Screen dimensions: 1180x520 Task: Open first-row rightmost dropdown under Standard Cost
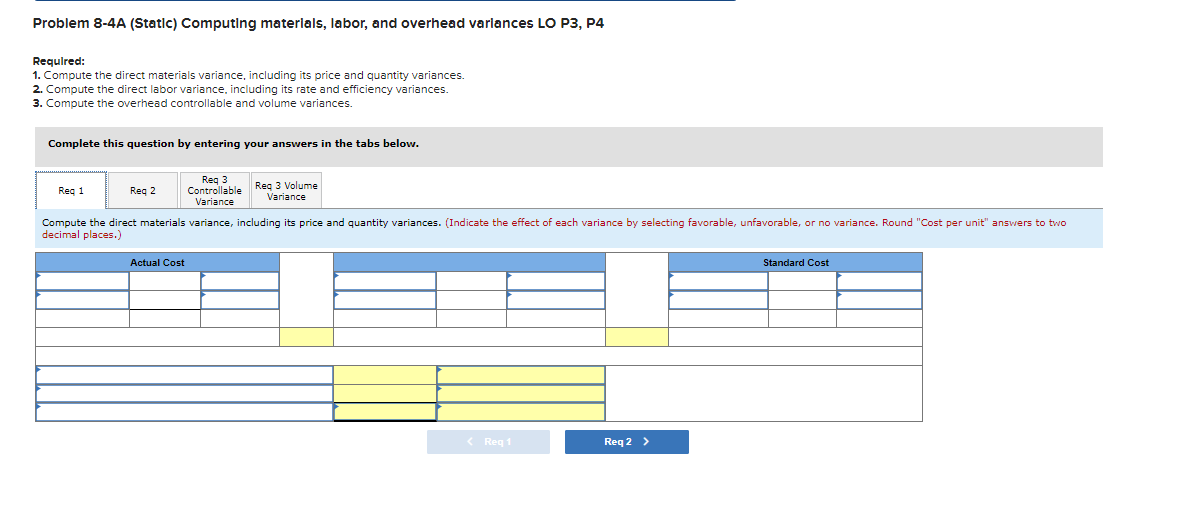tap(879, 281)
